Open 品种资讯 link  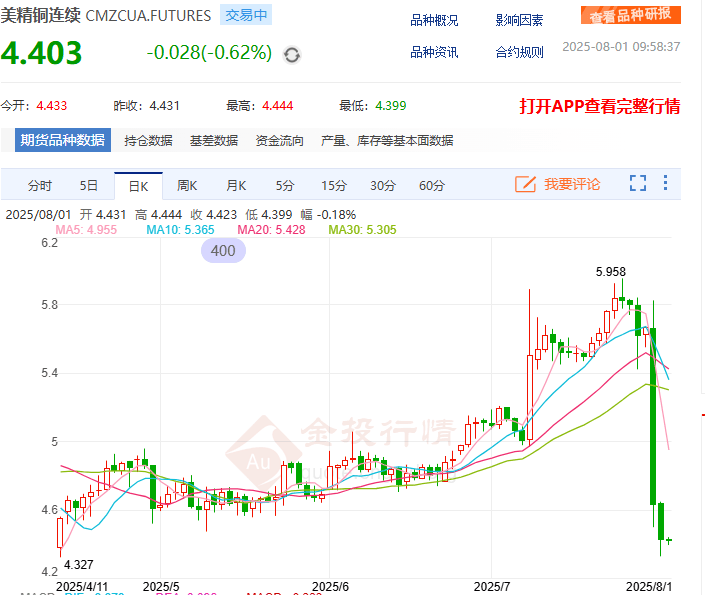[434, 52]
